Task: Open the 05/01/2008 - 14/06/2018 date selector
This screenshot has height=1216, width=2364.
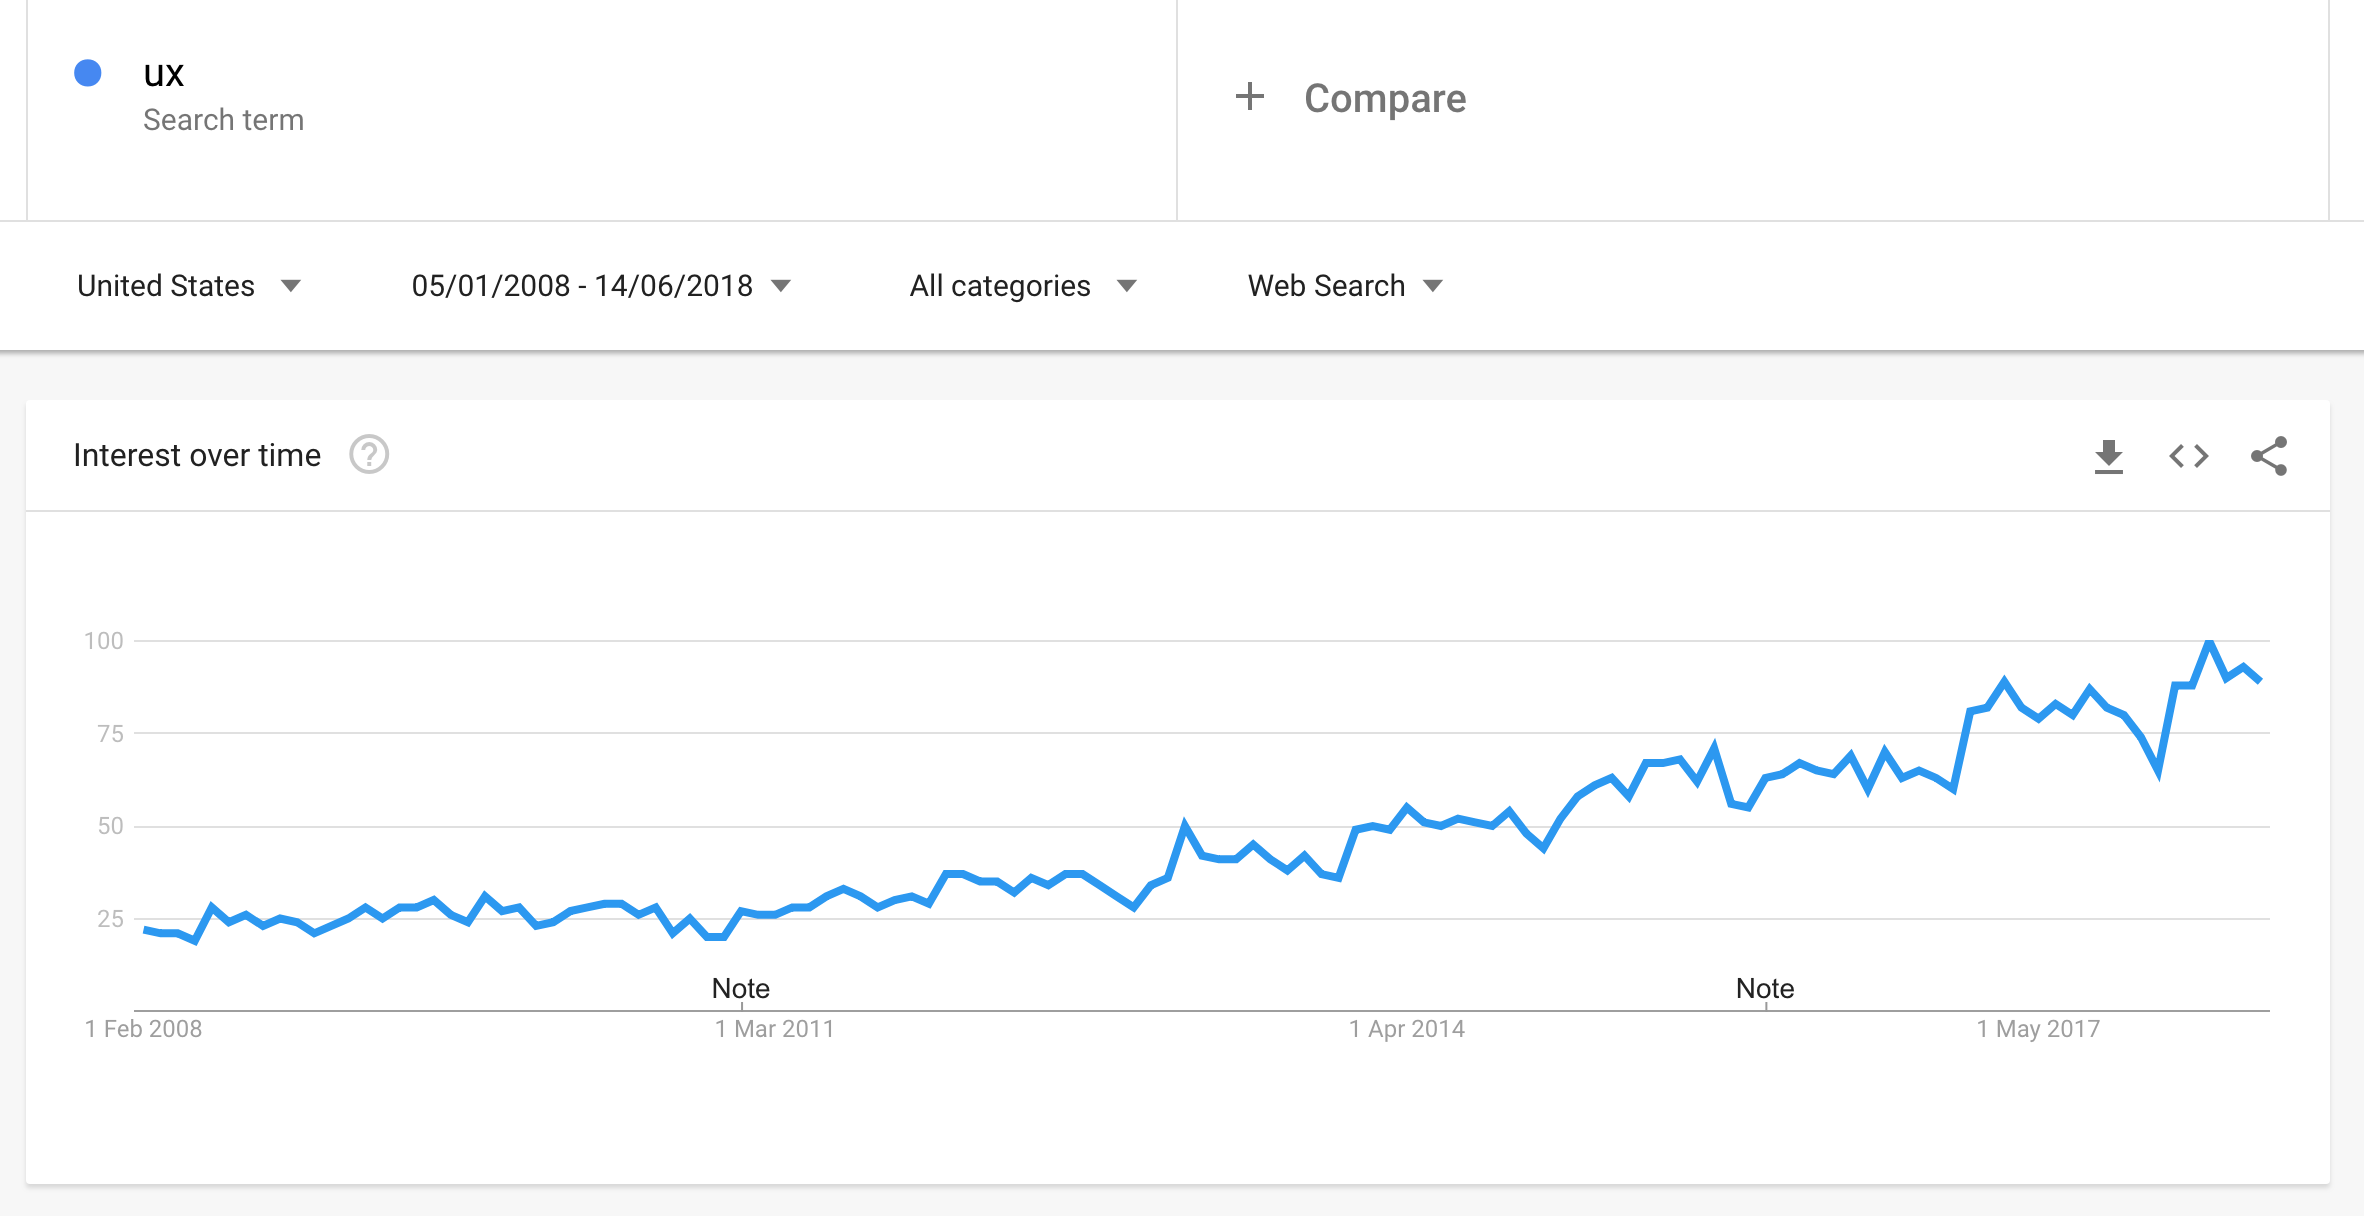Action: point(583,286)
